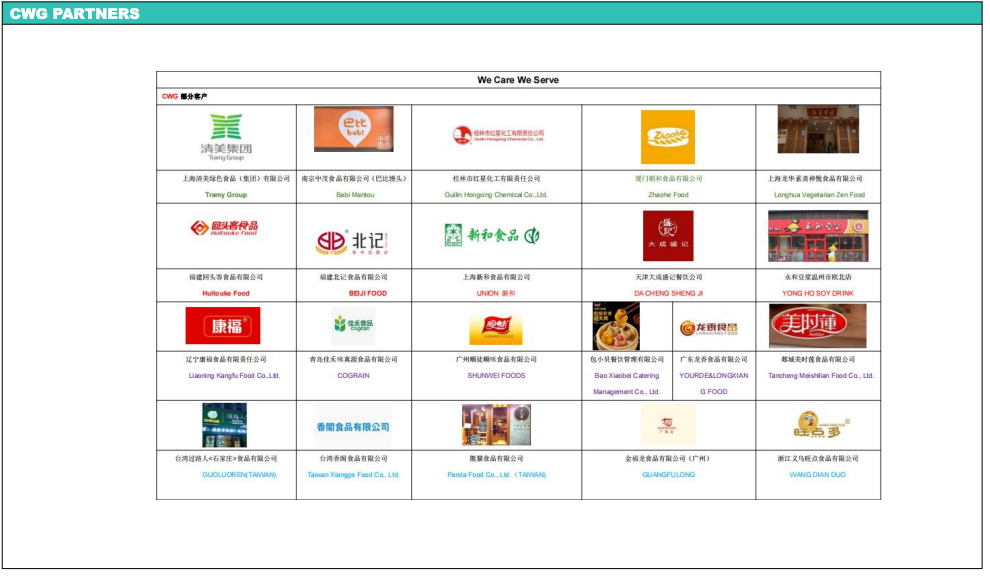Click the Taiwan Xiangge Food Co. label
The image size is (990, 576).
point(352,475)
